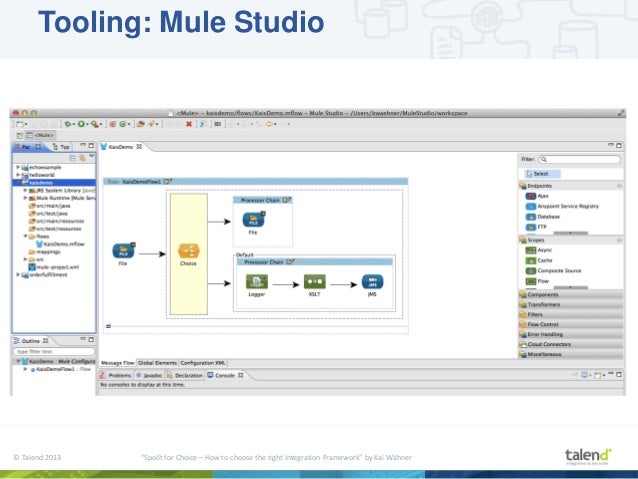Viewport: 638px width, 479px height.
Task: Open the Javadoc tab
Action: pyautogui.click(x=149, y=375)
